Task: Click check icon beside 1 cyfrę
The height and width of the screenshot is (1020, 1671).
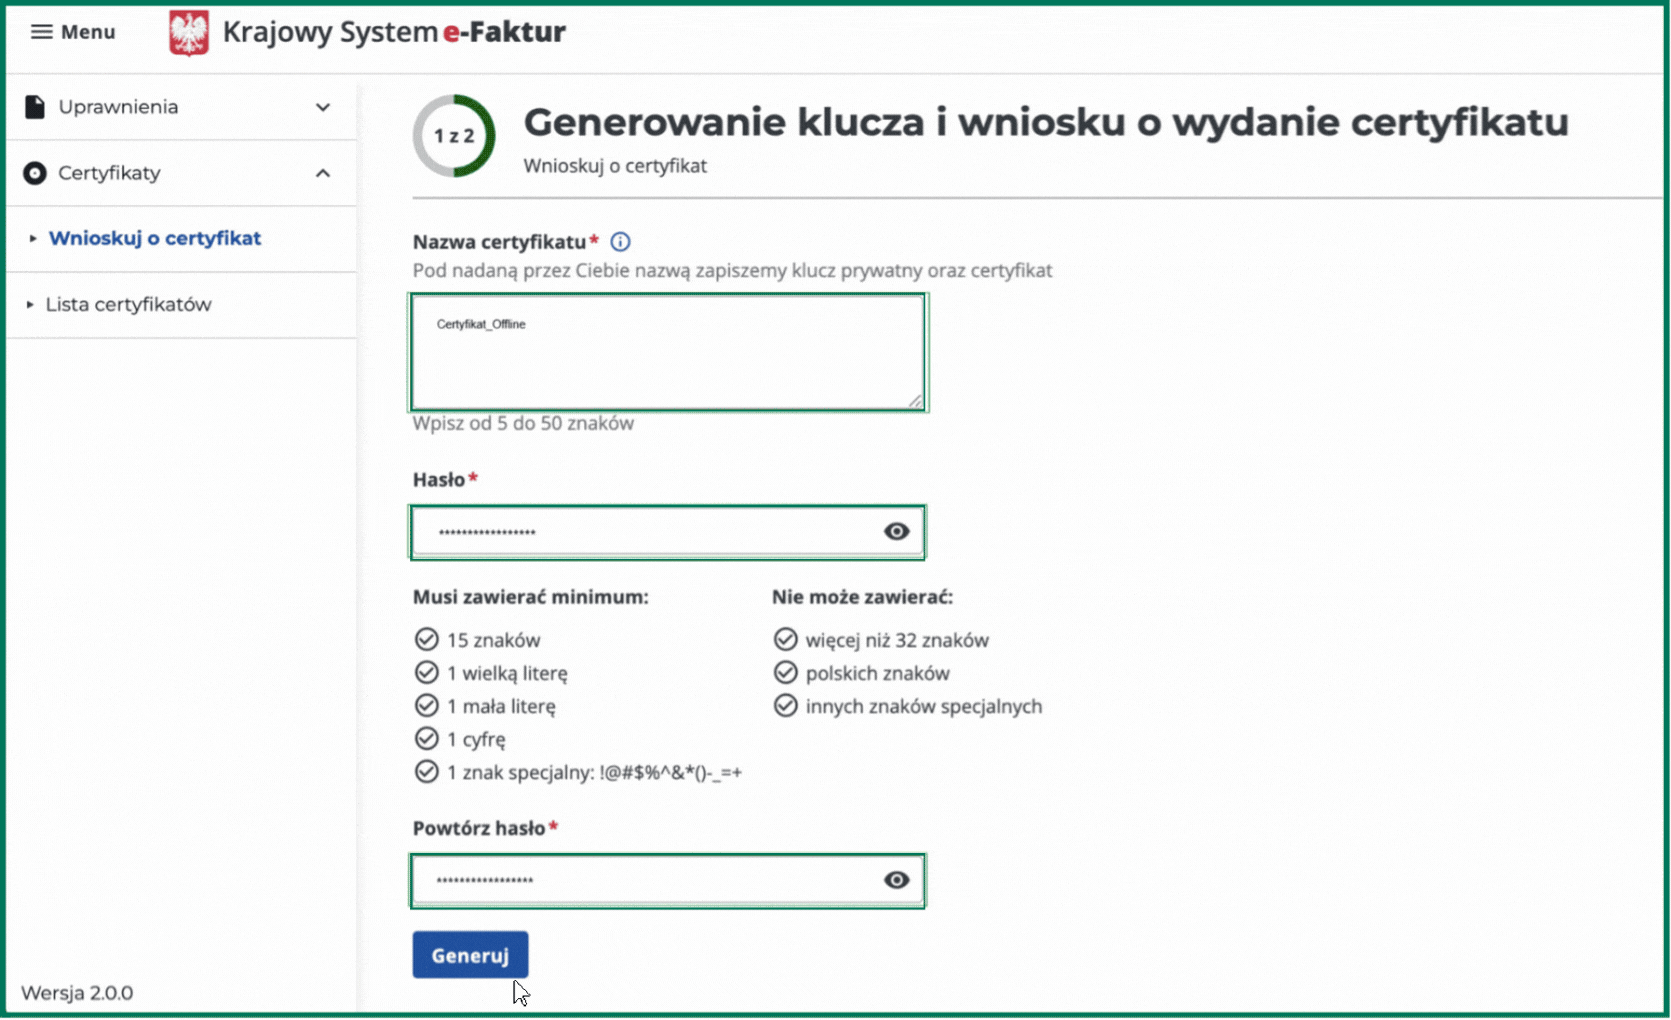Action: coord(427,739)
